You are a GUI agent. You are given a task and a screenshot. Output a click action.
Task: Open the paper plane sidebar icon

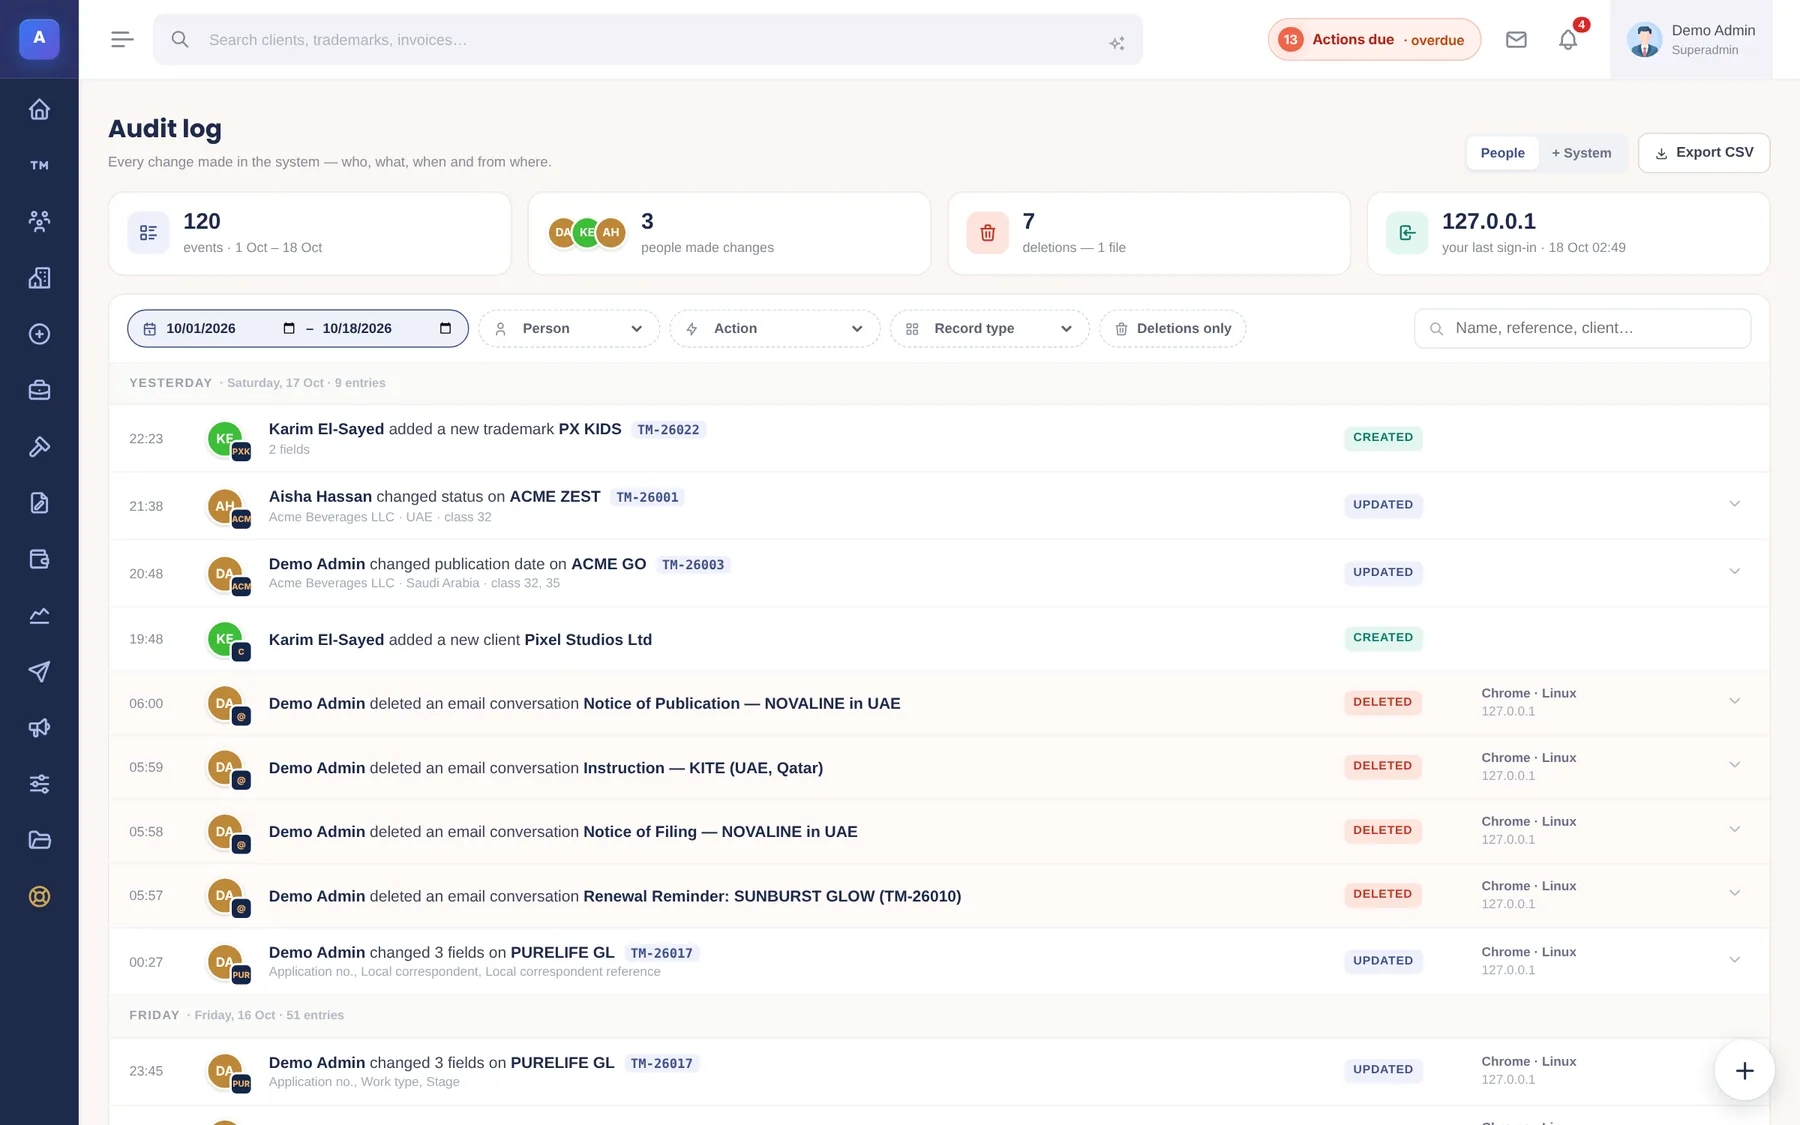point(39,671)
